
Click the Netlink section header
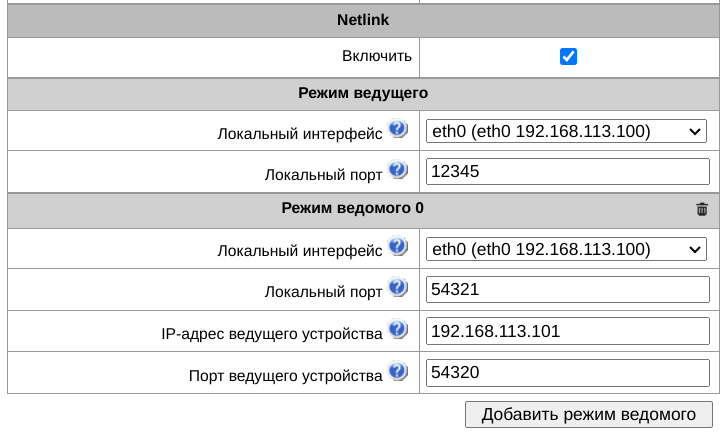363,19
